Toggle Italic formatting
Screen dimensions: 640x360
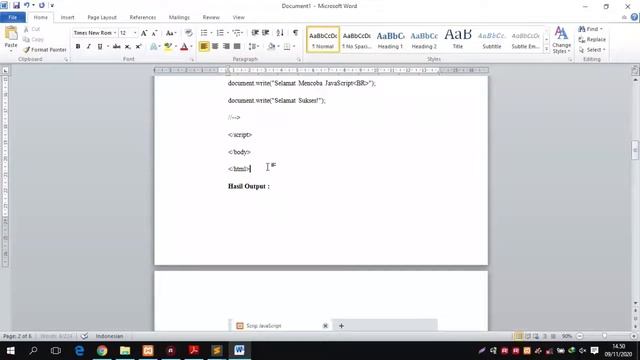89,47
